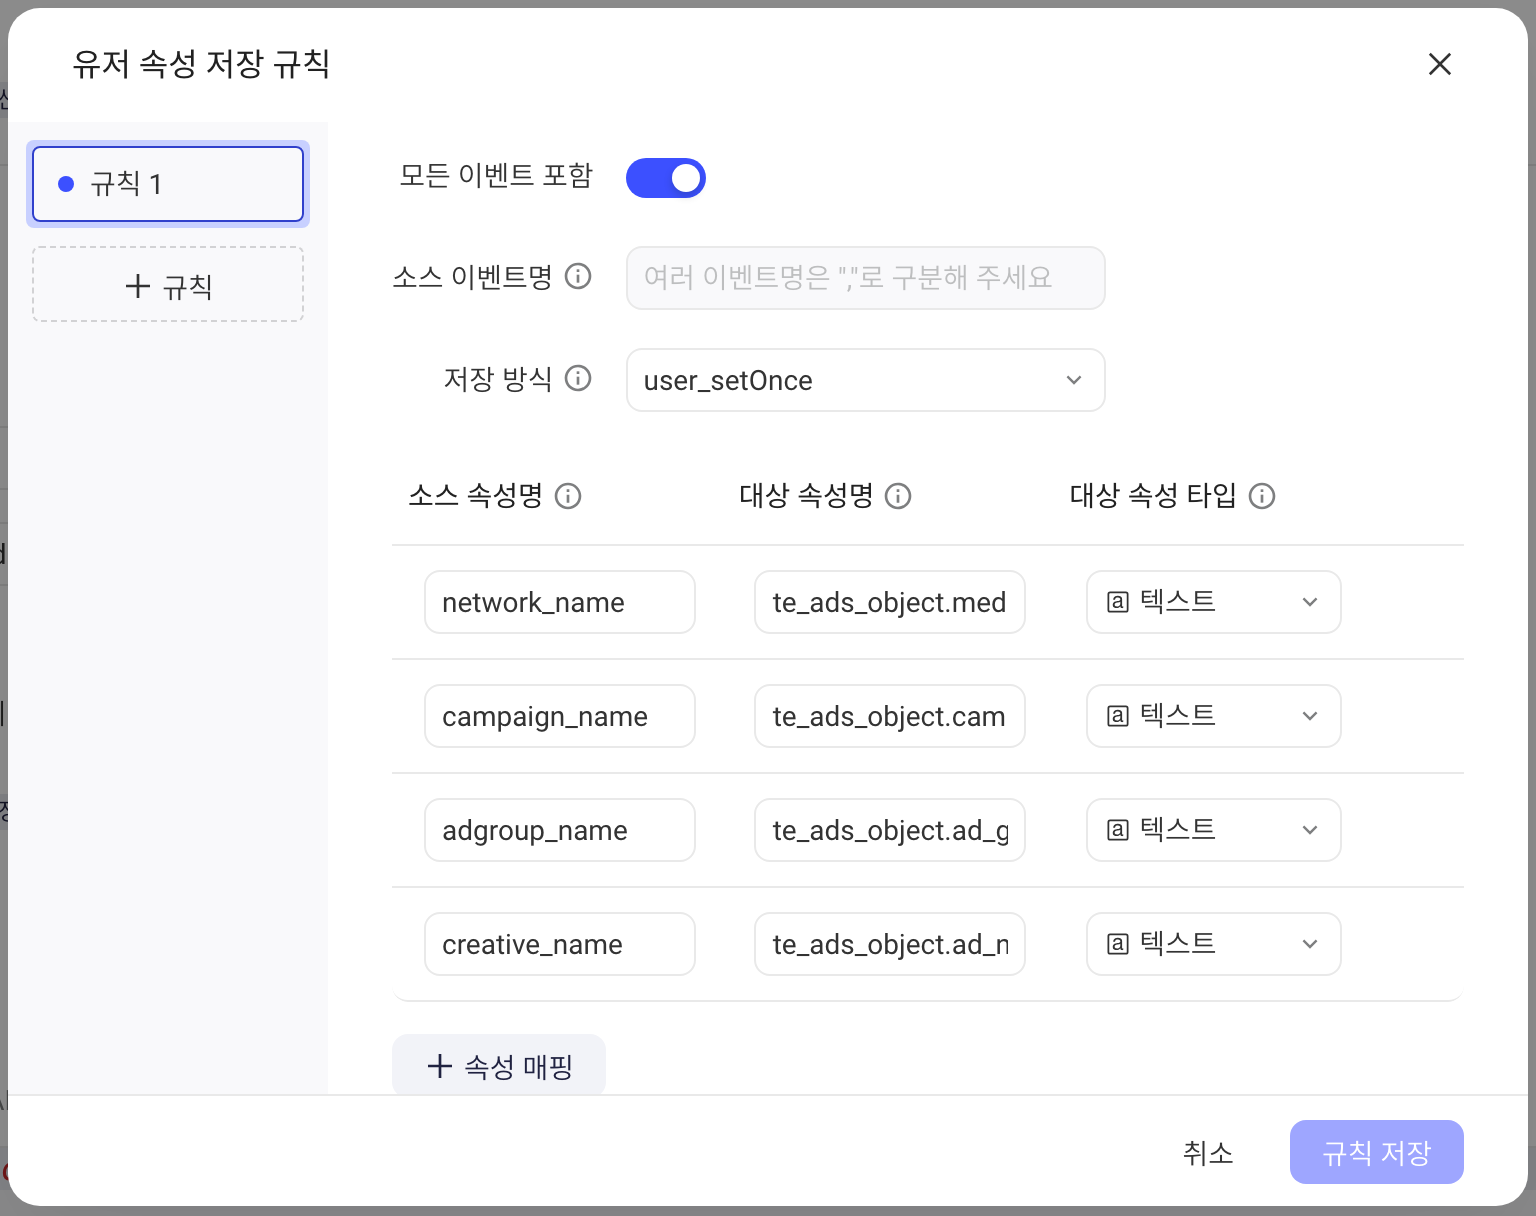Click the 모든 이벤트 포함 label
The image size is (1536, 1216).
coord(496,176)
